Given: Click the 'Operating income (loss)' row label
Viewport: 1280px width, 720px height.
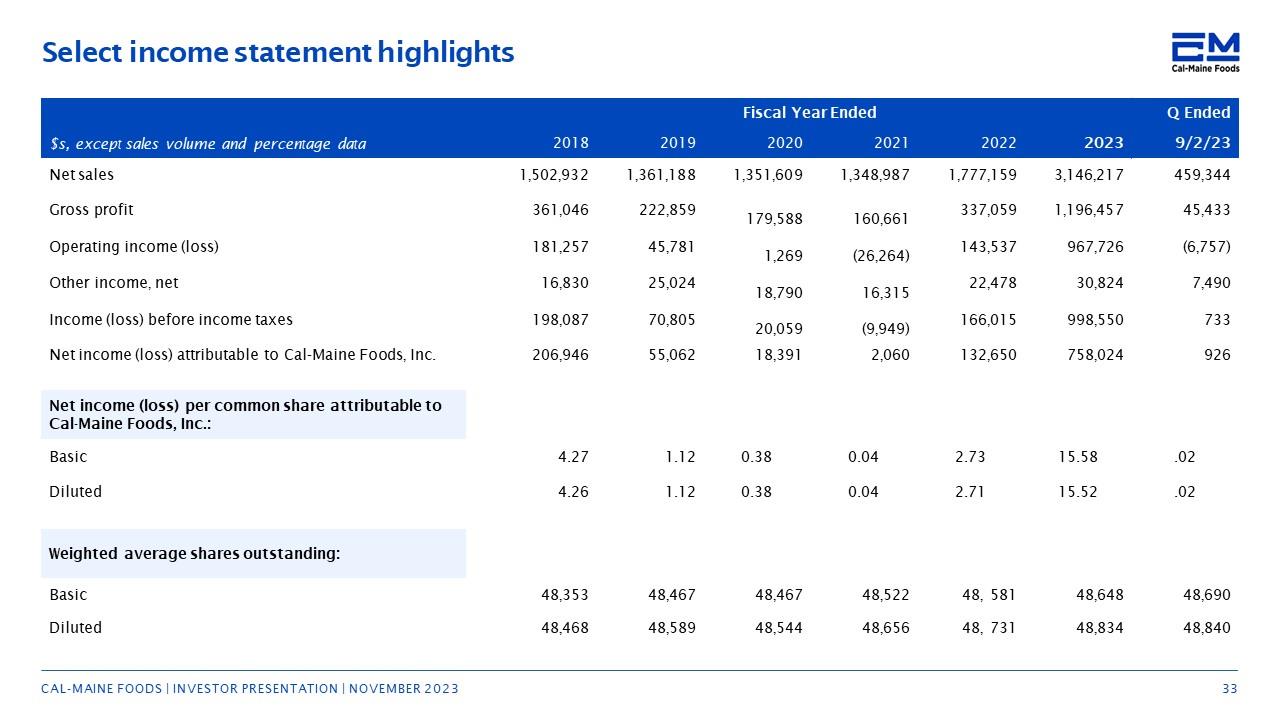Looking at the screenshot, I should click(134, 246).
